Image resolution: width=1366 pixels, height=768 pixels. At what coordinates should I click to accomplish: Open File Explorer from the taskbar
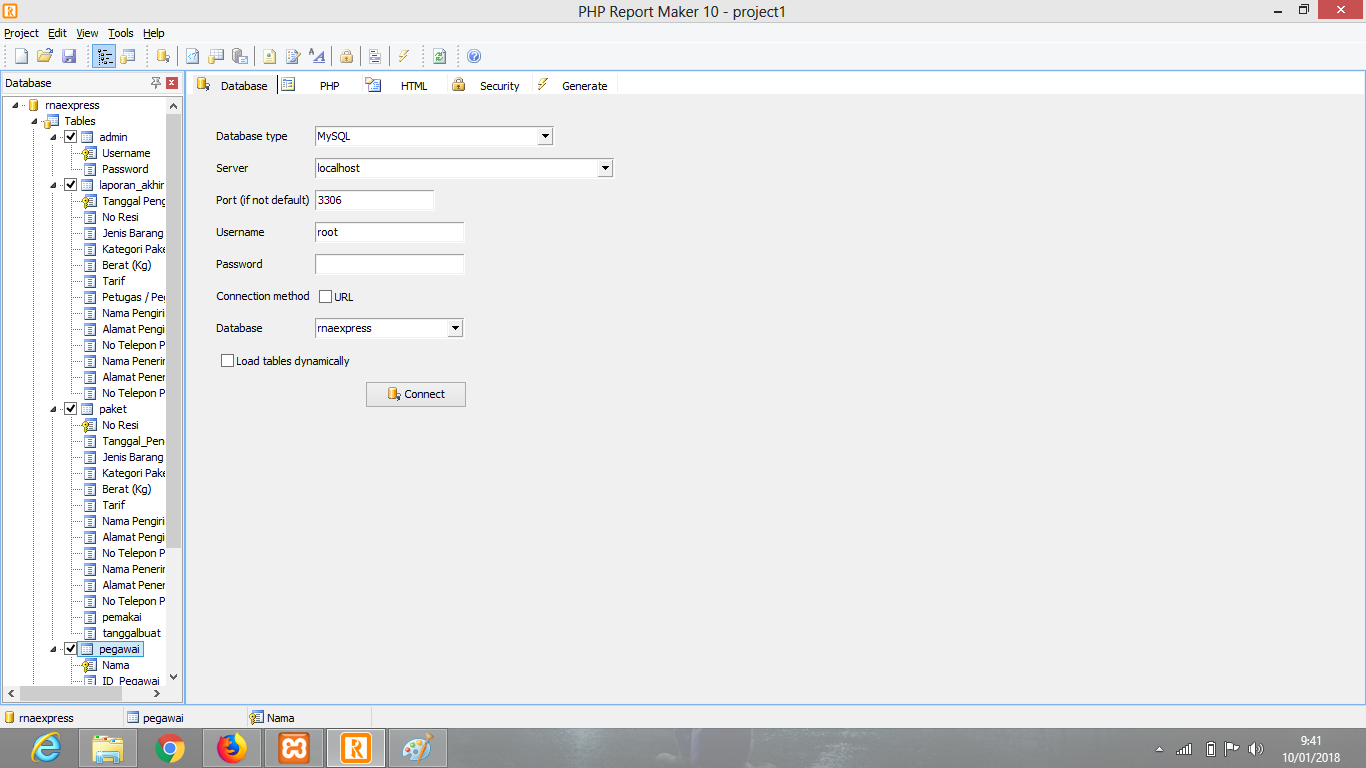tap(108, 748)
